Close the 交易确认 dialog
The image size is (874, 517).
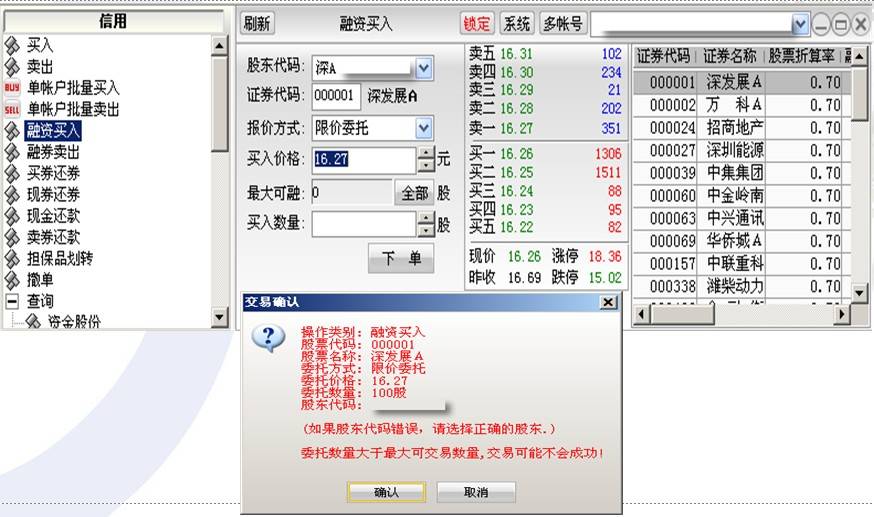click(x=608, y=302)
